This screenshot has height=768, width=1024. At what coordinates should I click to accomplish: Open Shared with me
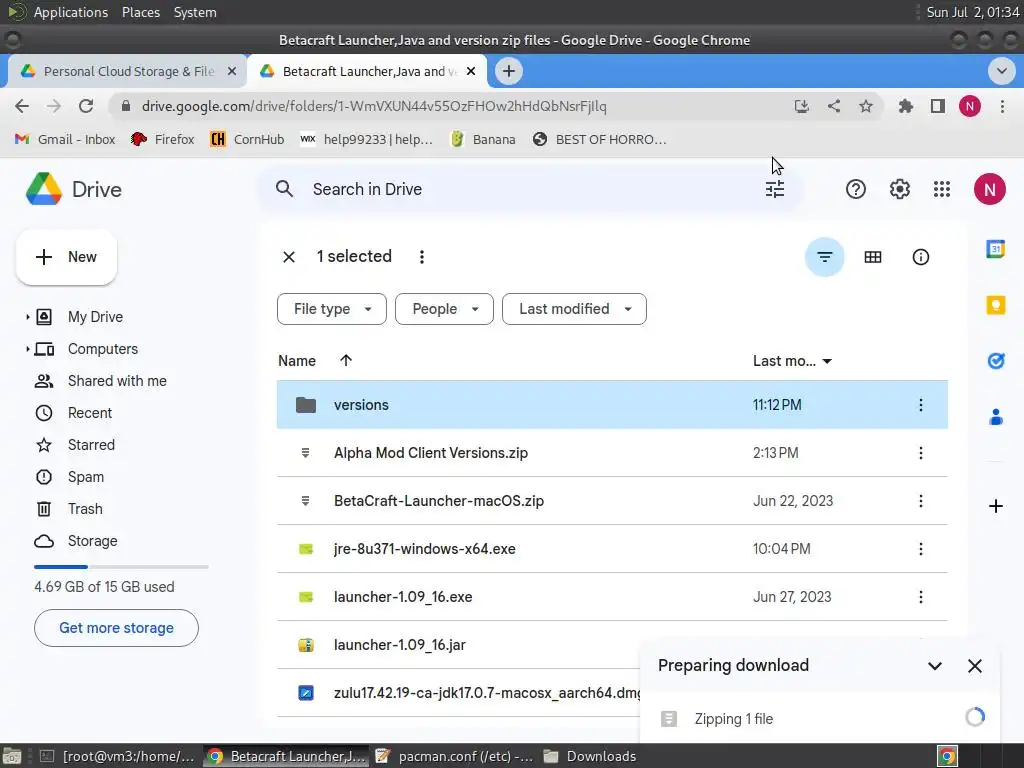117,381
